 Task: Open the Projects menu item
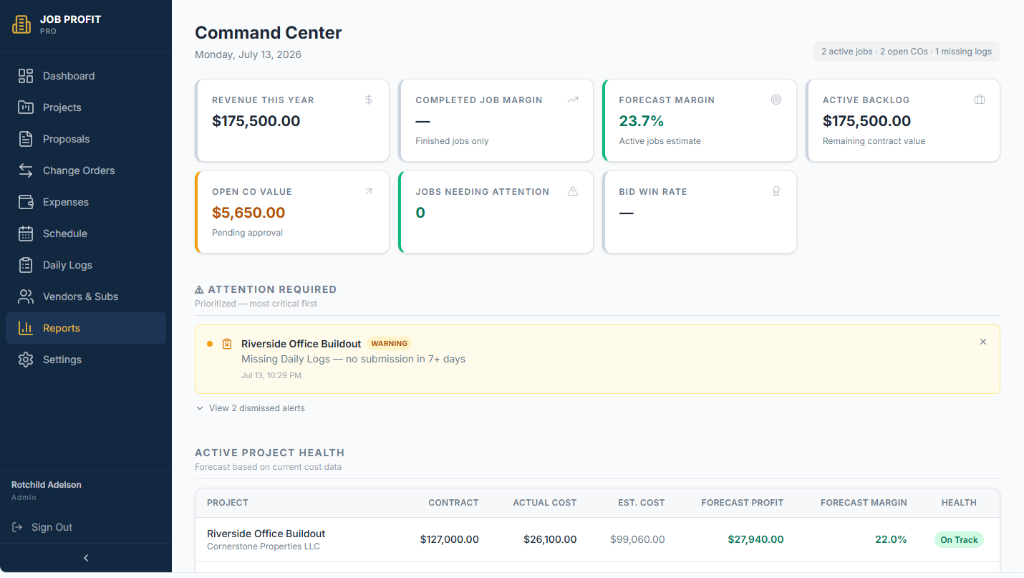pos(86,107)
